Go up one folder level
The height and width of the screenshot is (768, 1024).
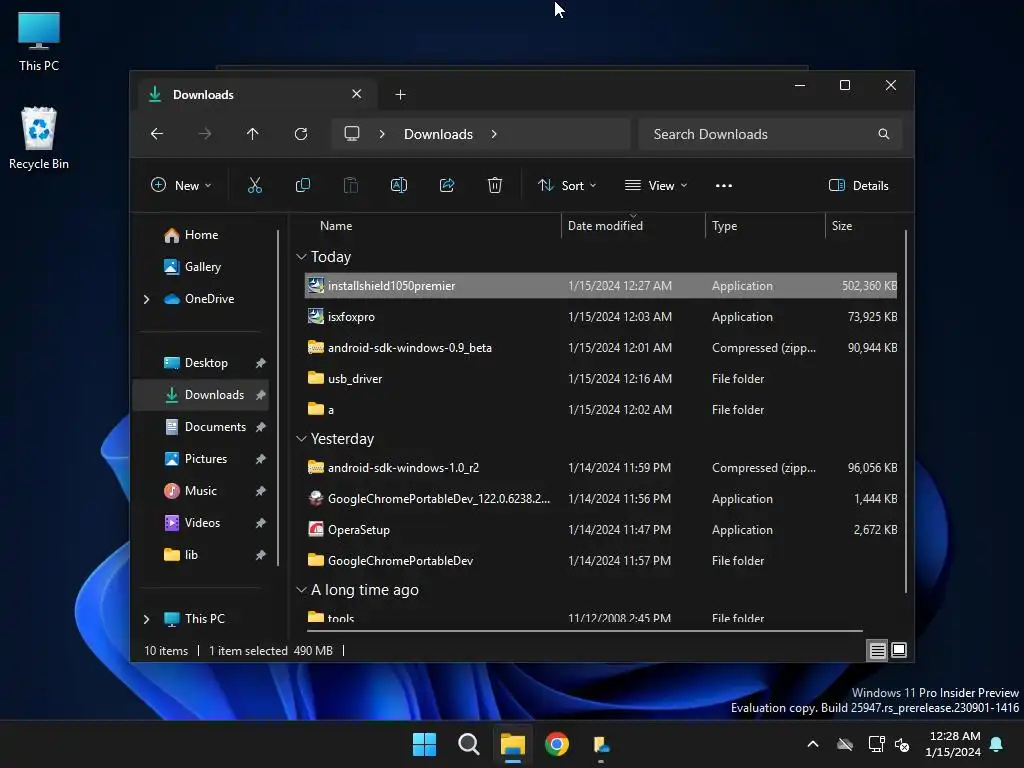point(253,134)
